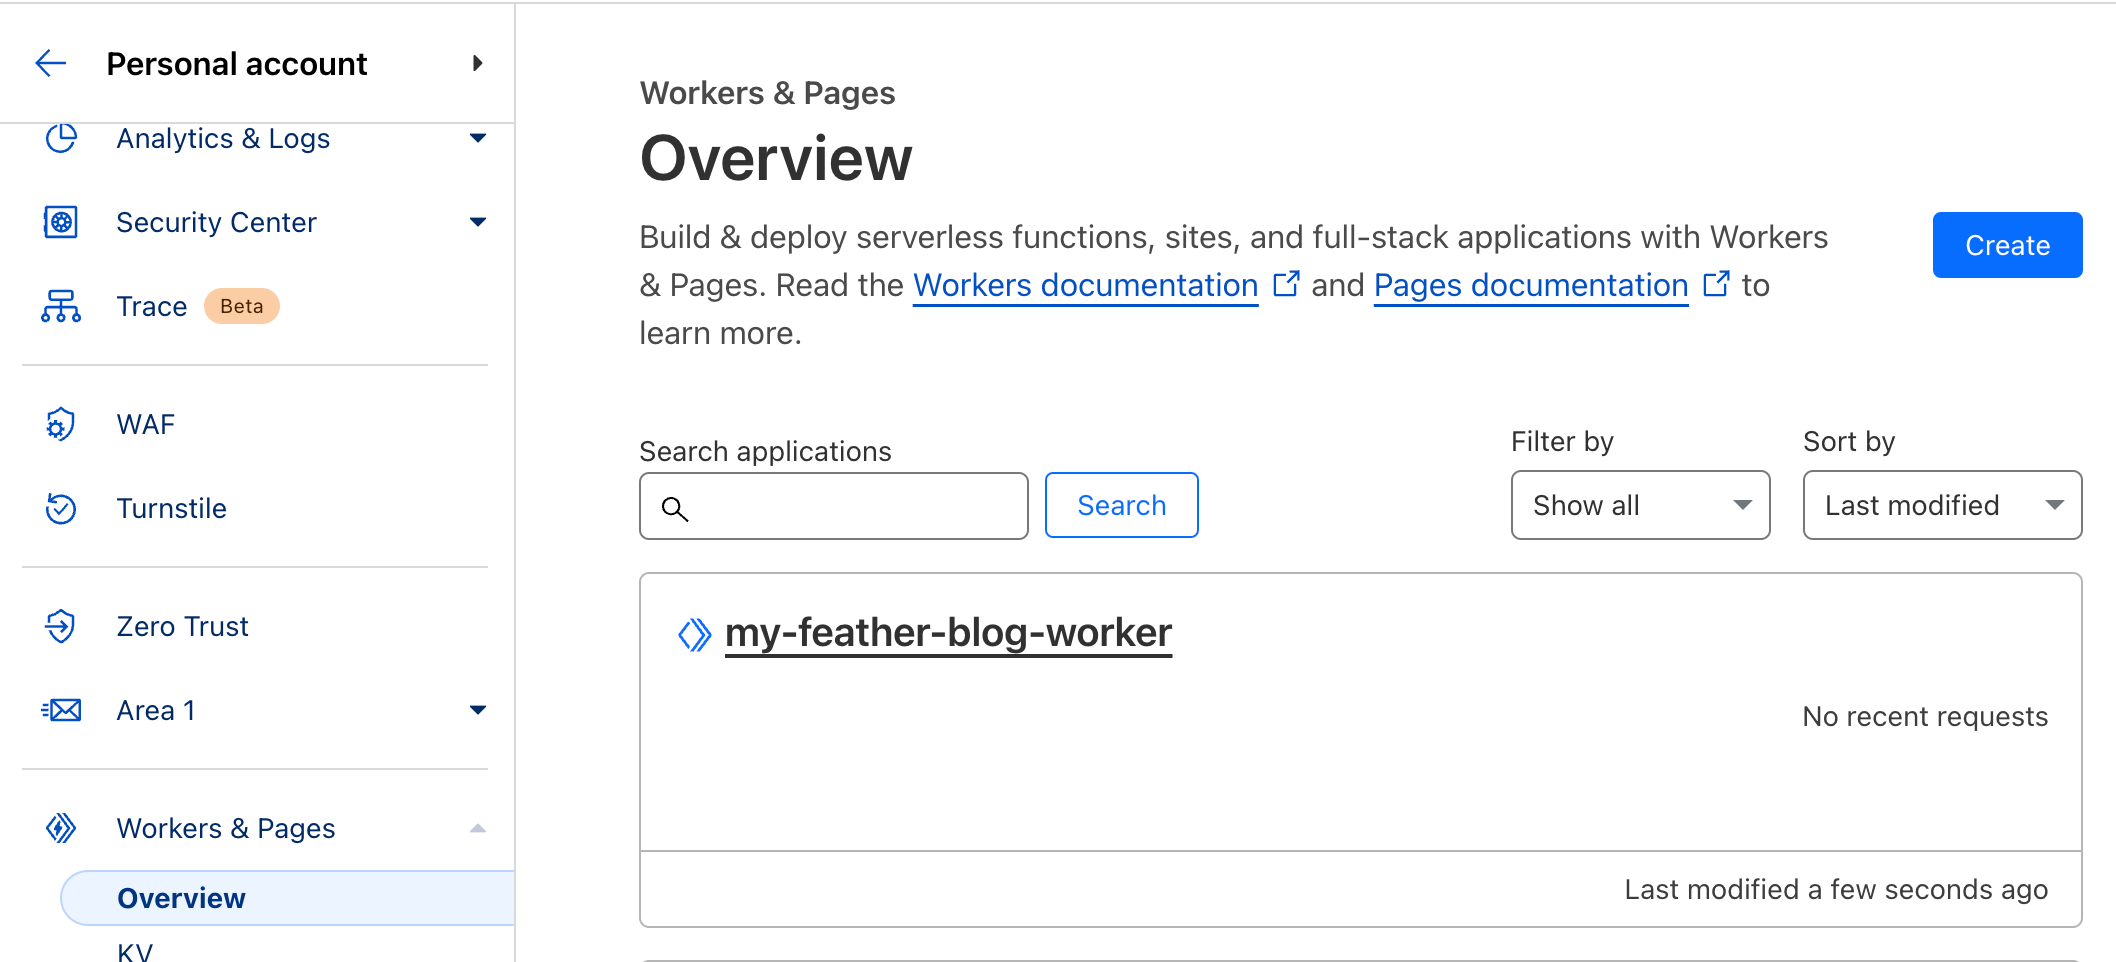This screenshot has width=2116, height=962.
Task: Click external link icon after Workers documentation
Action: pyautogui.click(x=1286, y=284)
